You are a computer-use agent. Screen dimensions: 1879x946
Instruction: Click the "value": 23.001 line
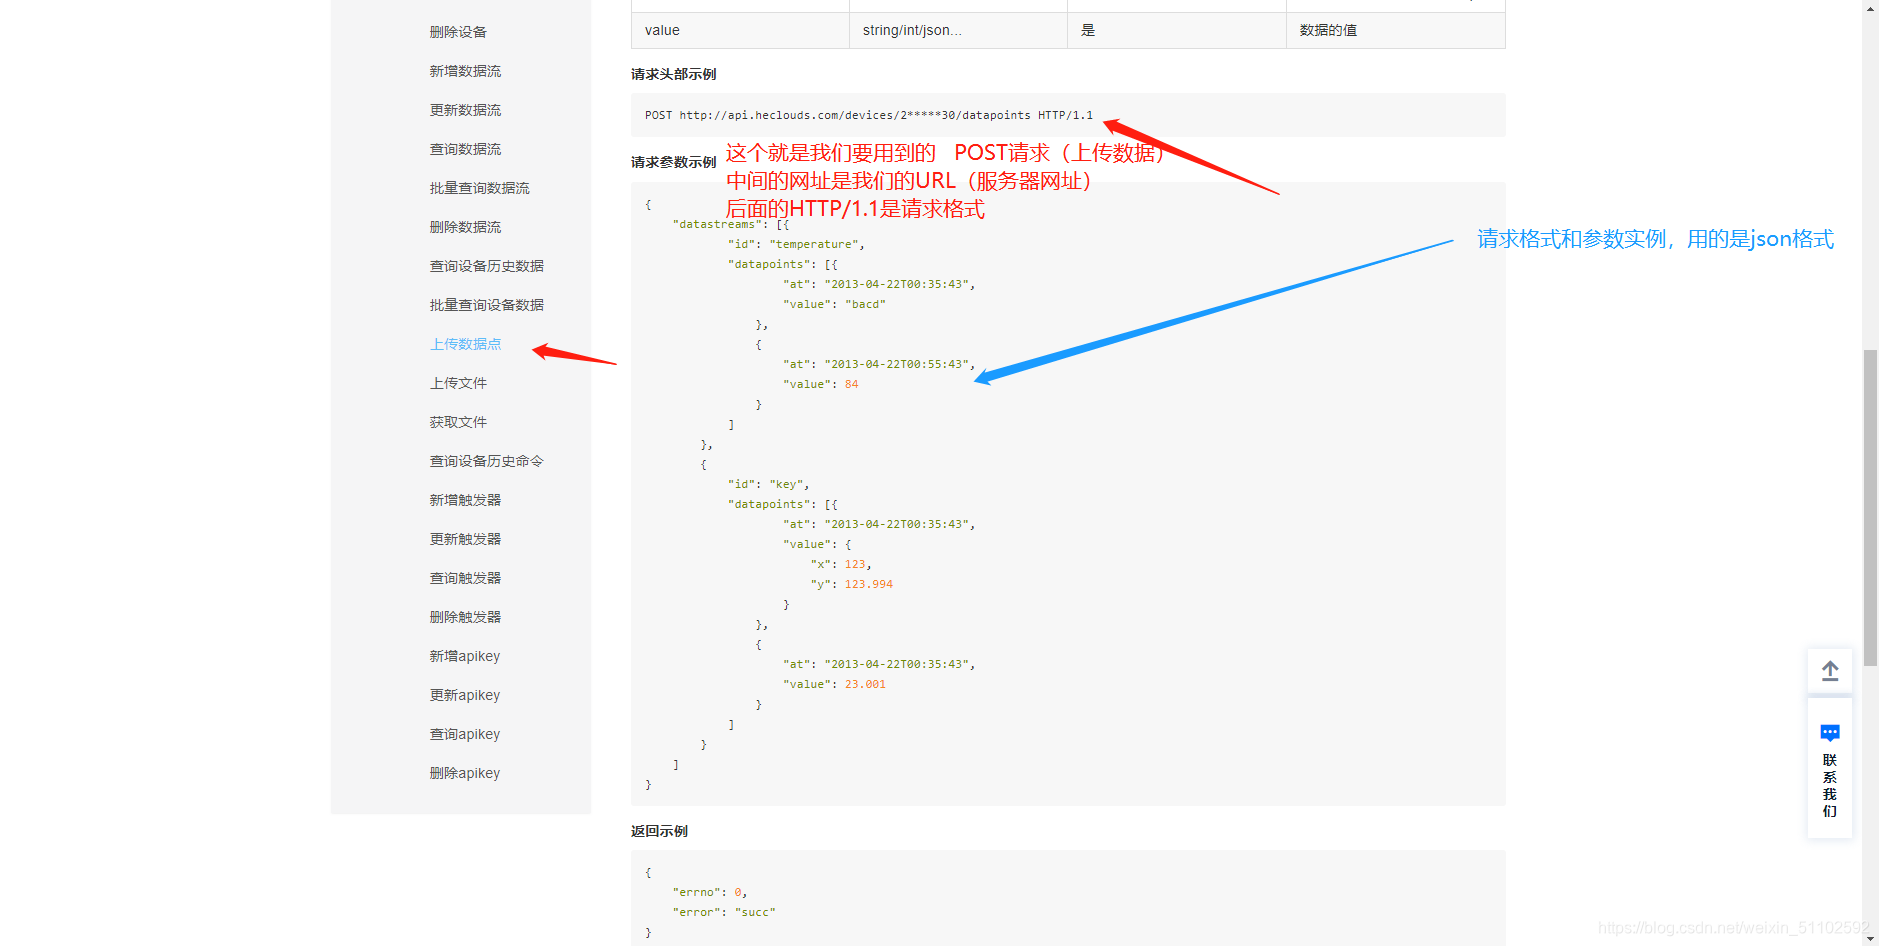[834, 684]
